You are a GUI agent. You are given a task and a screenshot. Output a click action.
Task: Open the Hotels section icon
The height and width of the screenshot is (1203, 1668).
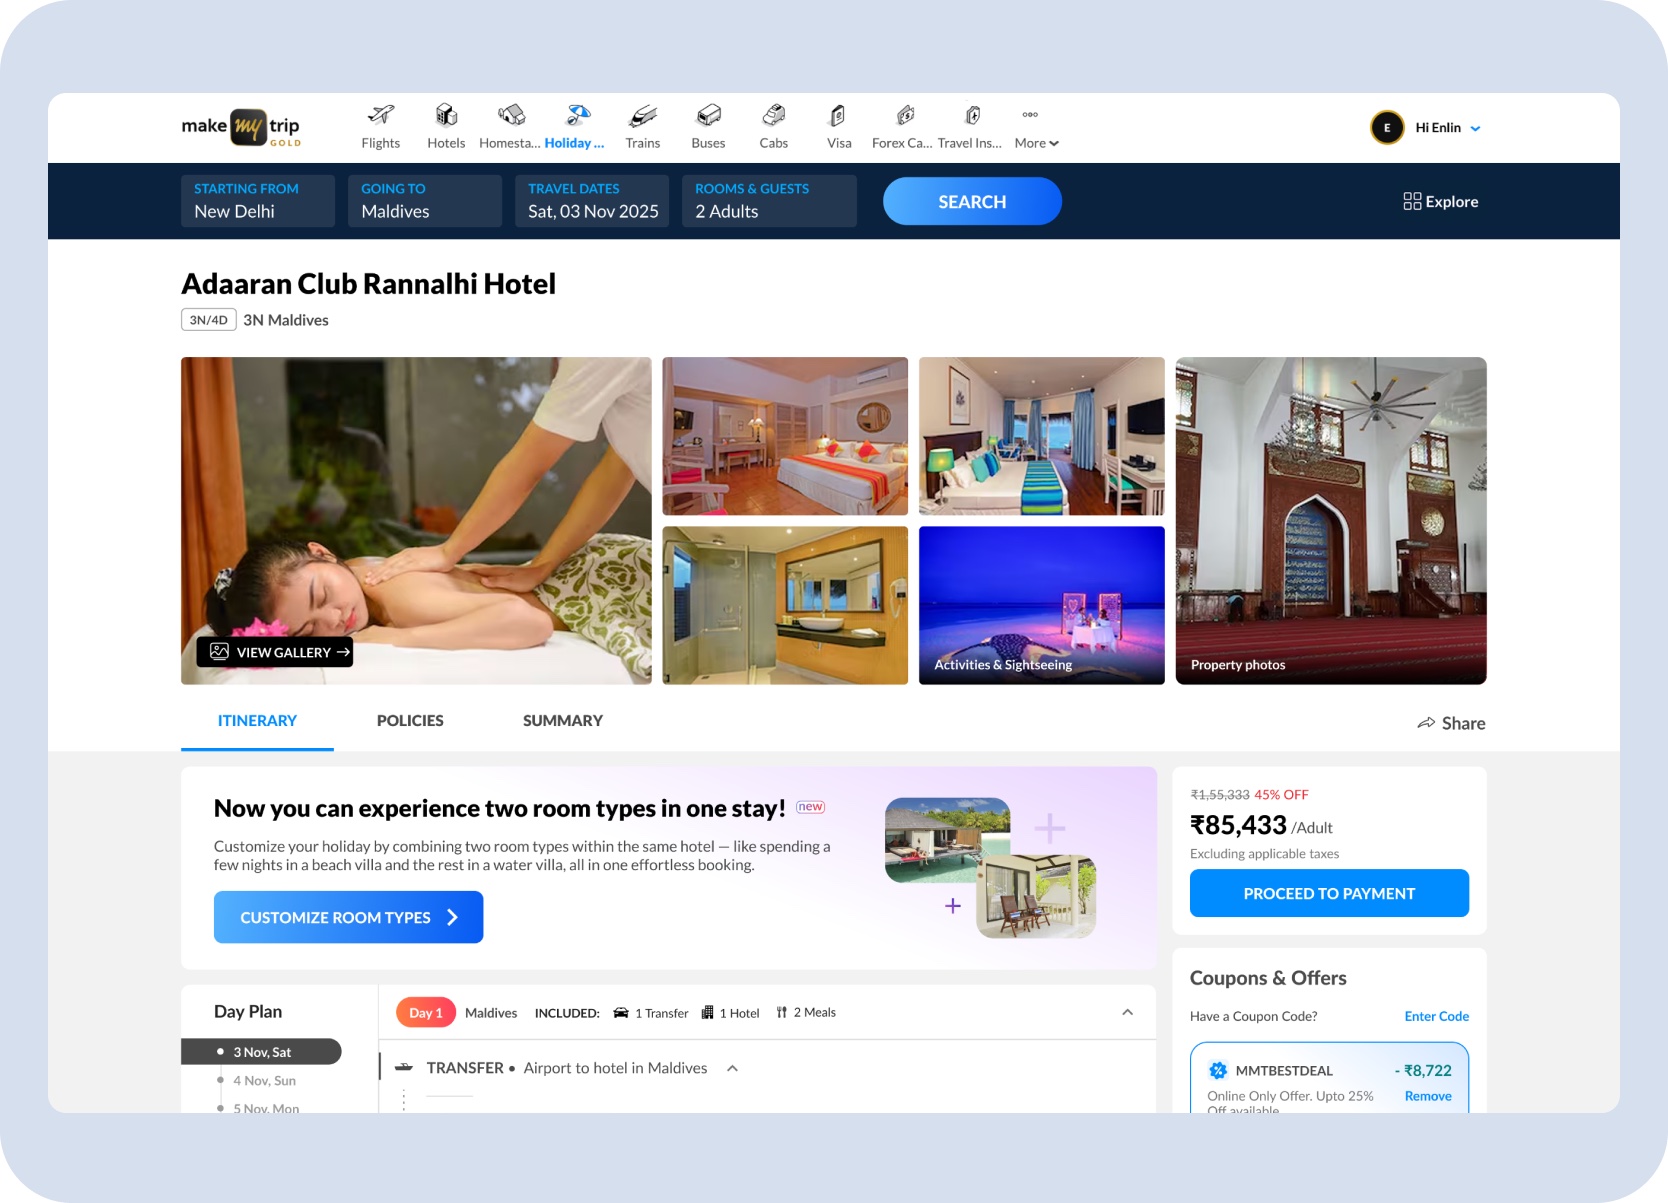446,115
